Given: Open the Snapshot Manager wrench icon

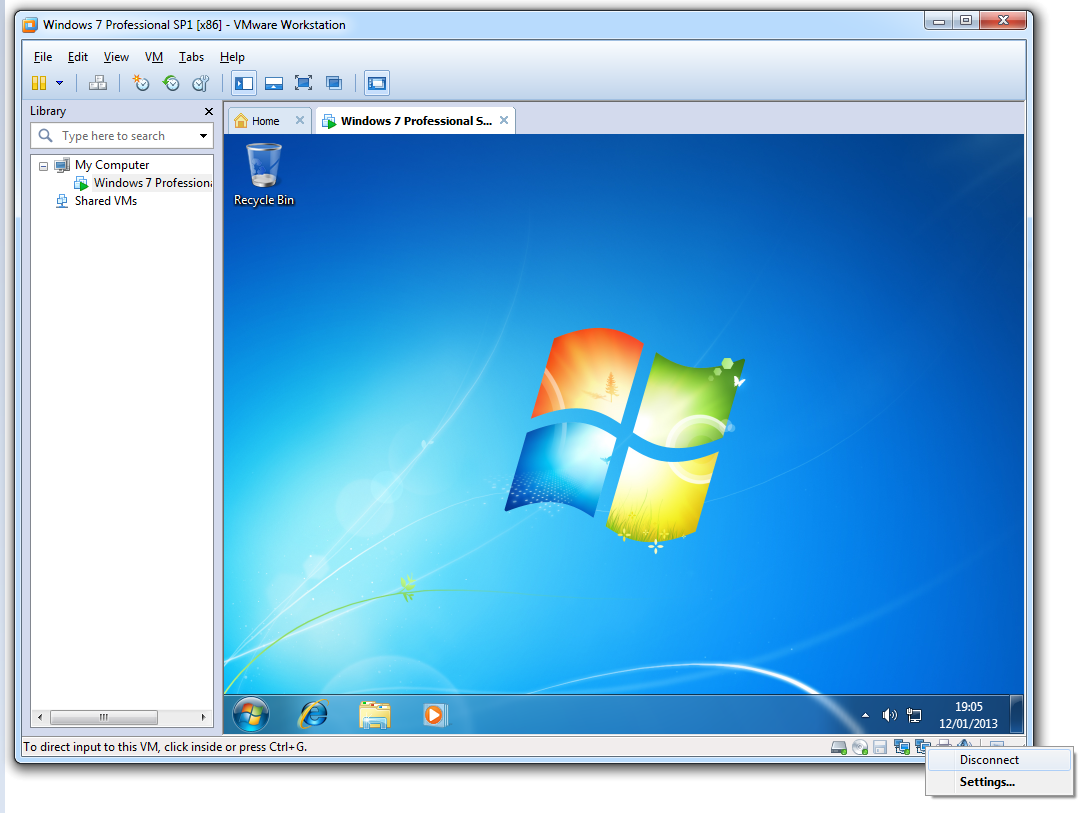Looking at the screenshot, I should click(x=201, y=83).
